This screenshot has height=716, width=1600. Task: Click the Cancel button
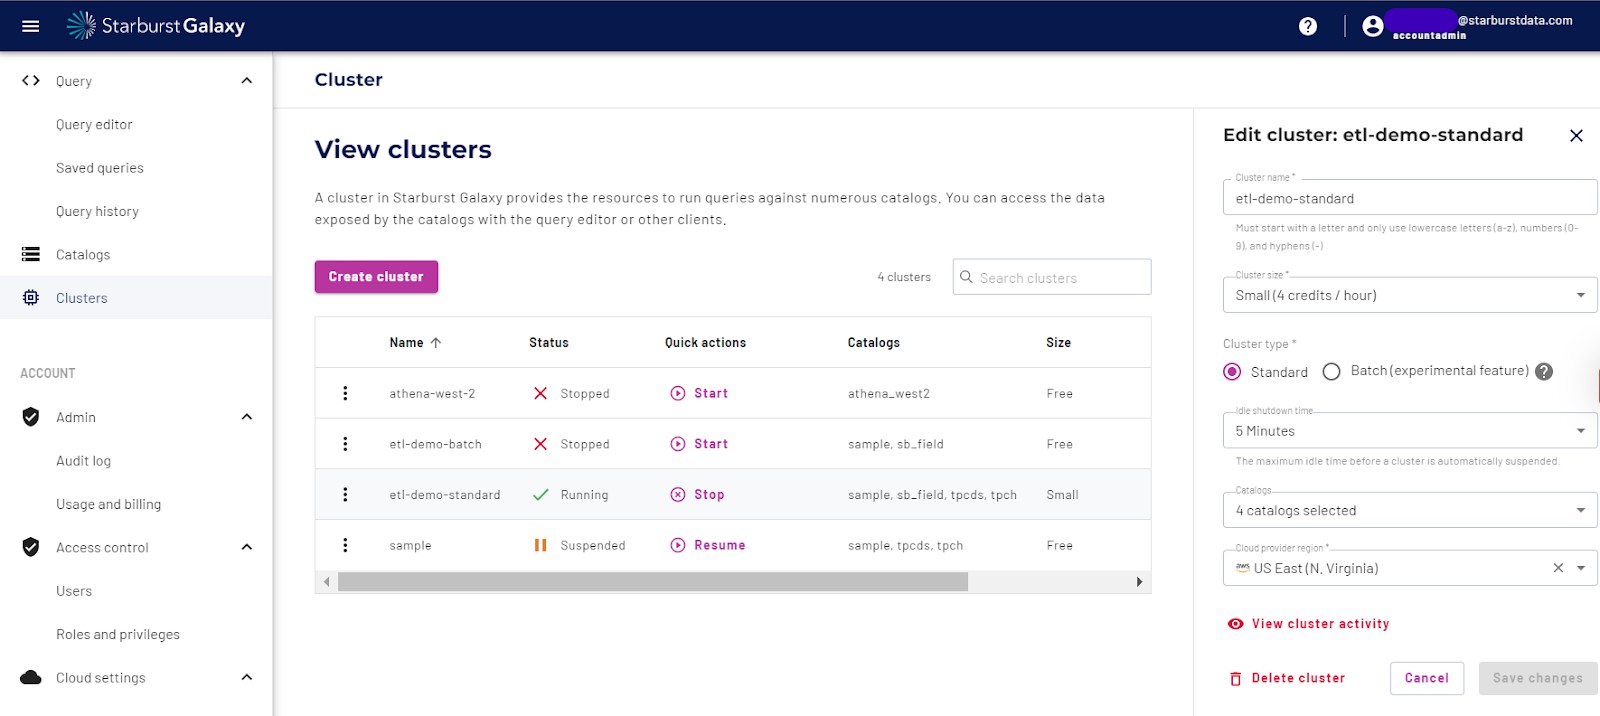pos(1427,678)
